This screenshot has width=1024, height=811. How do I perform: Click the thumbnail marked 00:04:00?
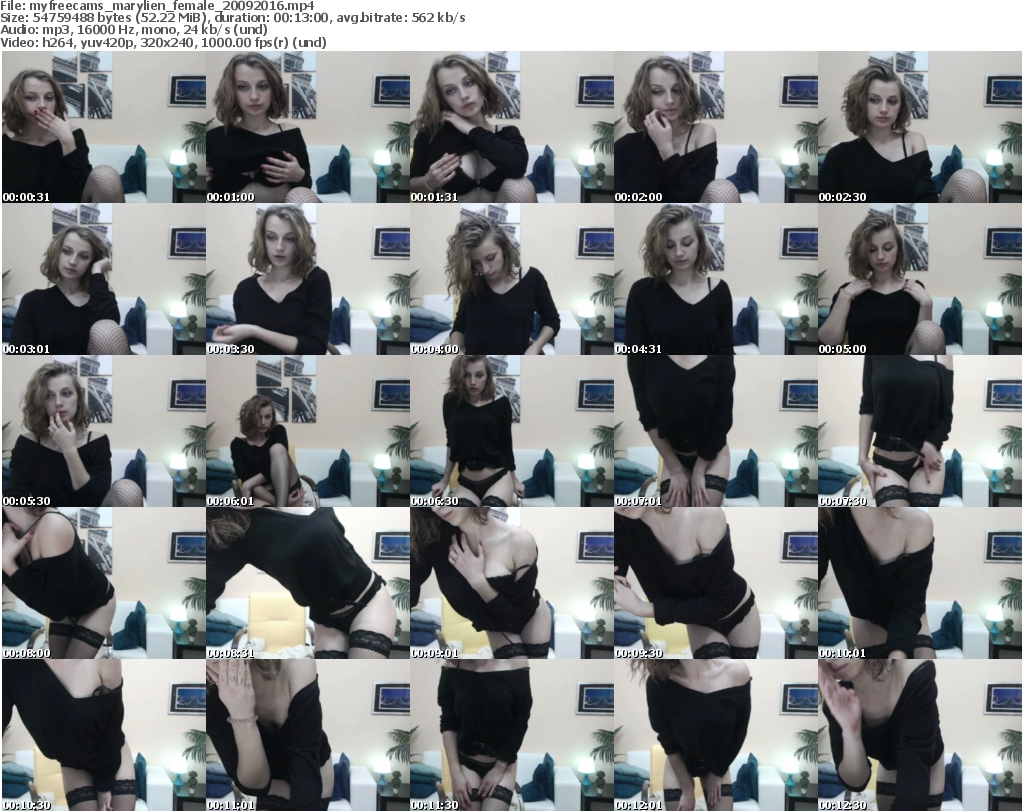(511, 280)
